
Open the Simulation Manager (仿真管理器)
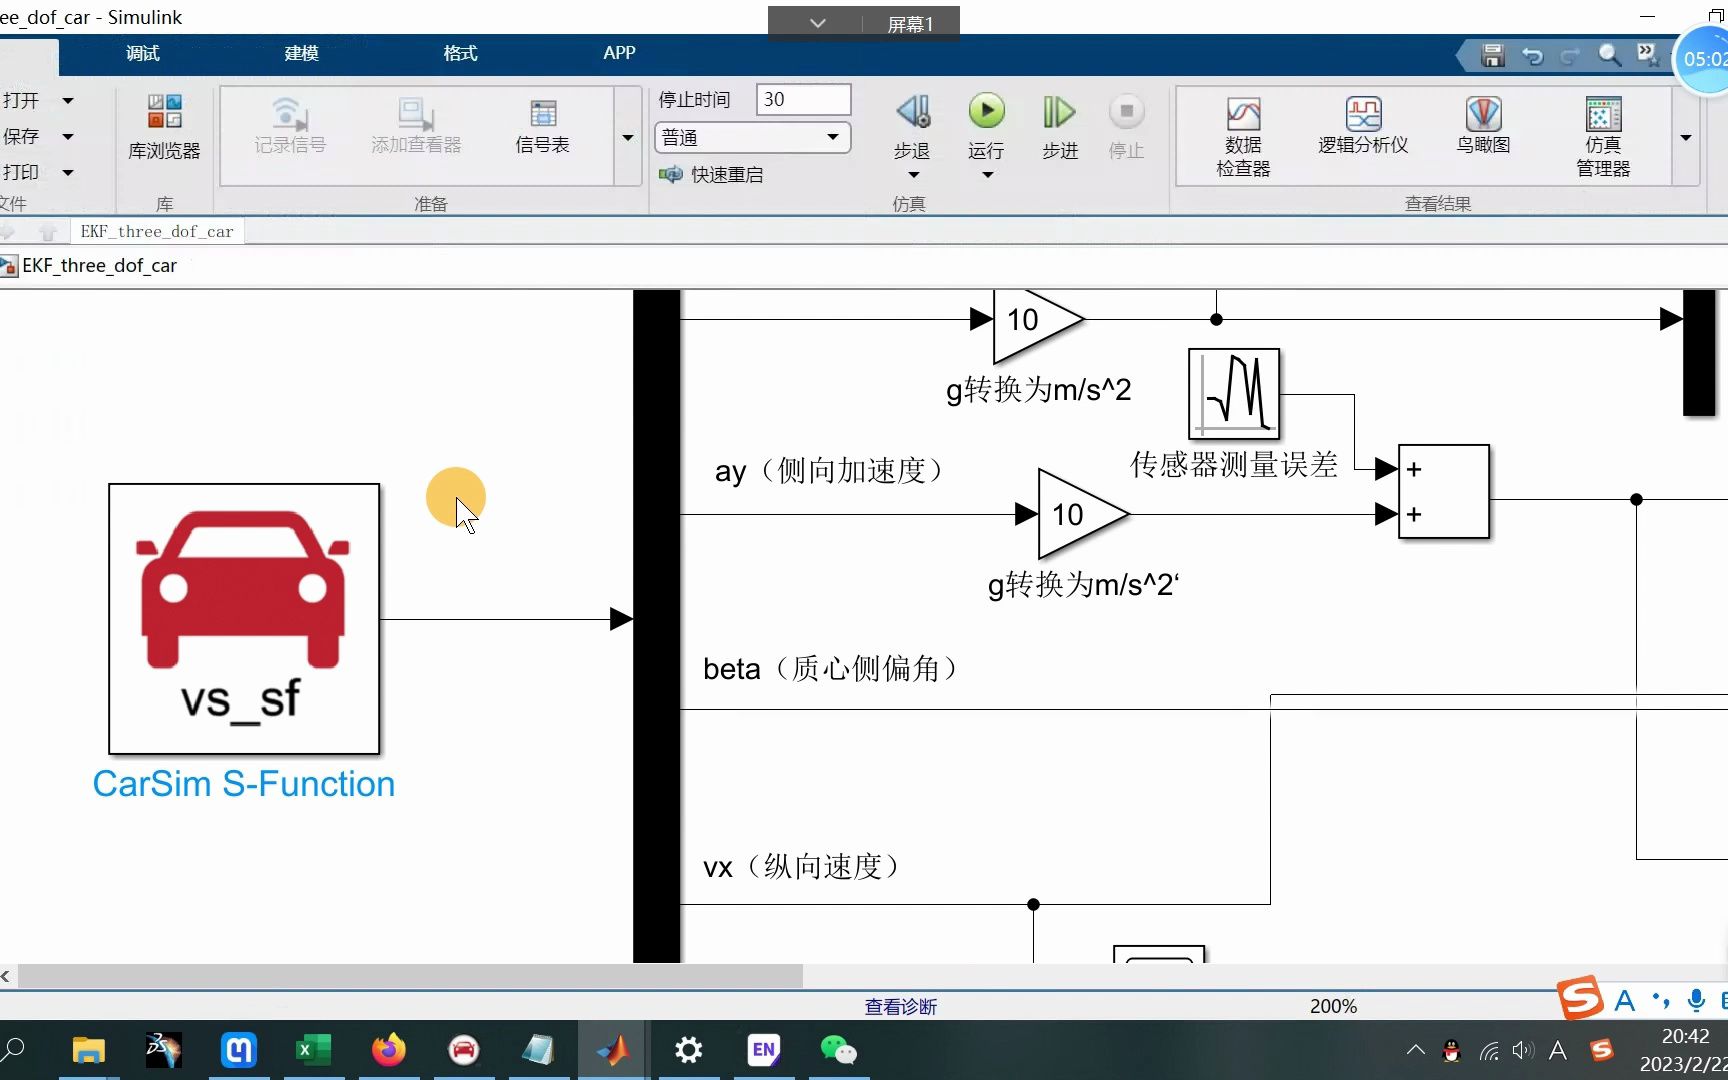[x=1603, y=138]
